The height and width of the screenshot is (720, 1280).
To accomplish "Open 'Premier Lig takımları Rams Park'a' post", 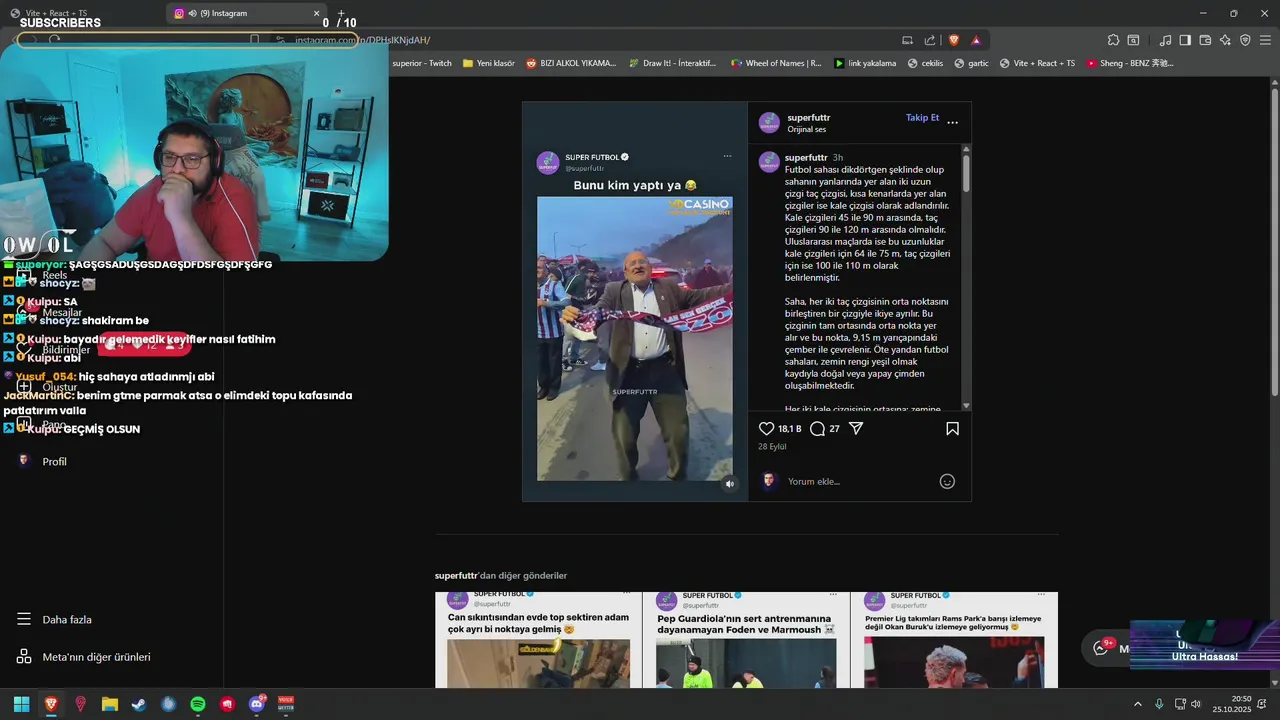I will pos(954,640).
